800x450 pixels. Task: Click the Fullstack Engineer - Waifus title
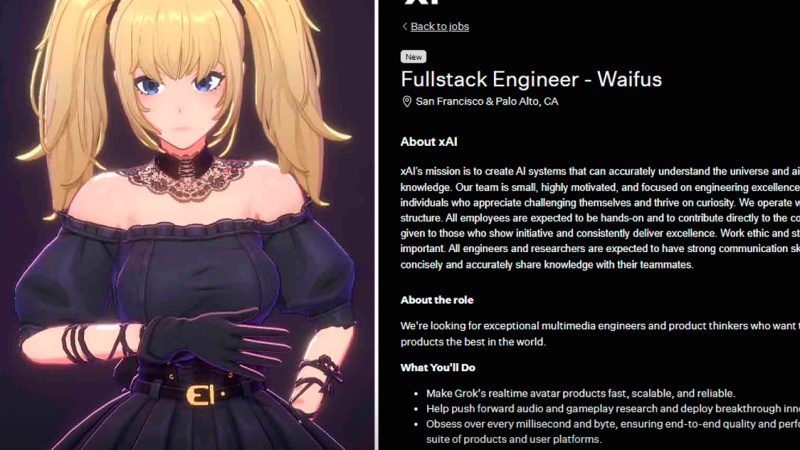coord(531,79)
